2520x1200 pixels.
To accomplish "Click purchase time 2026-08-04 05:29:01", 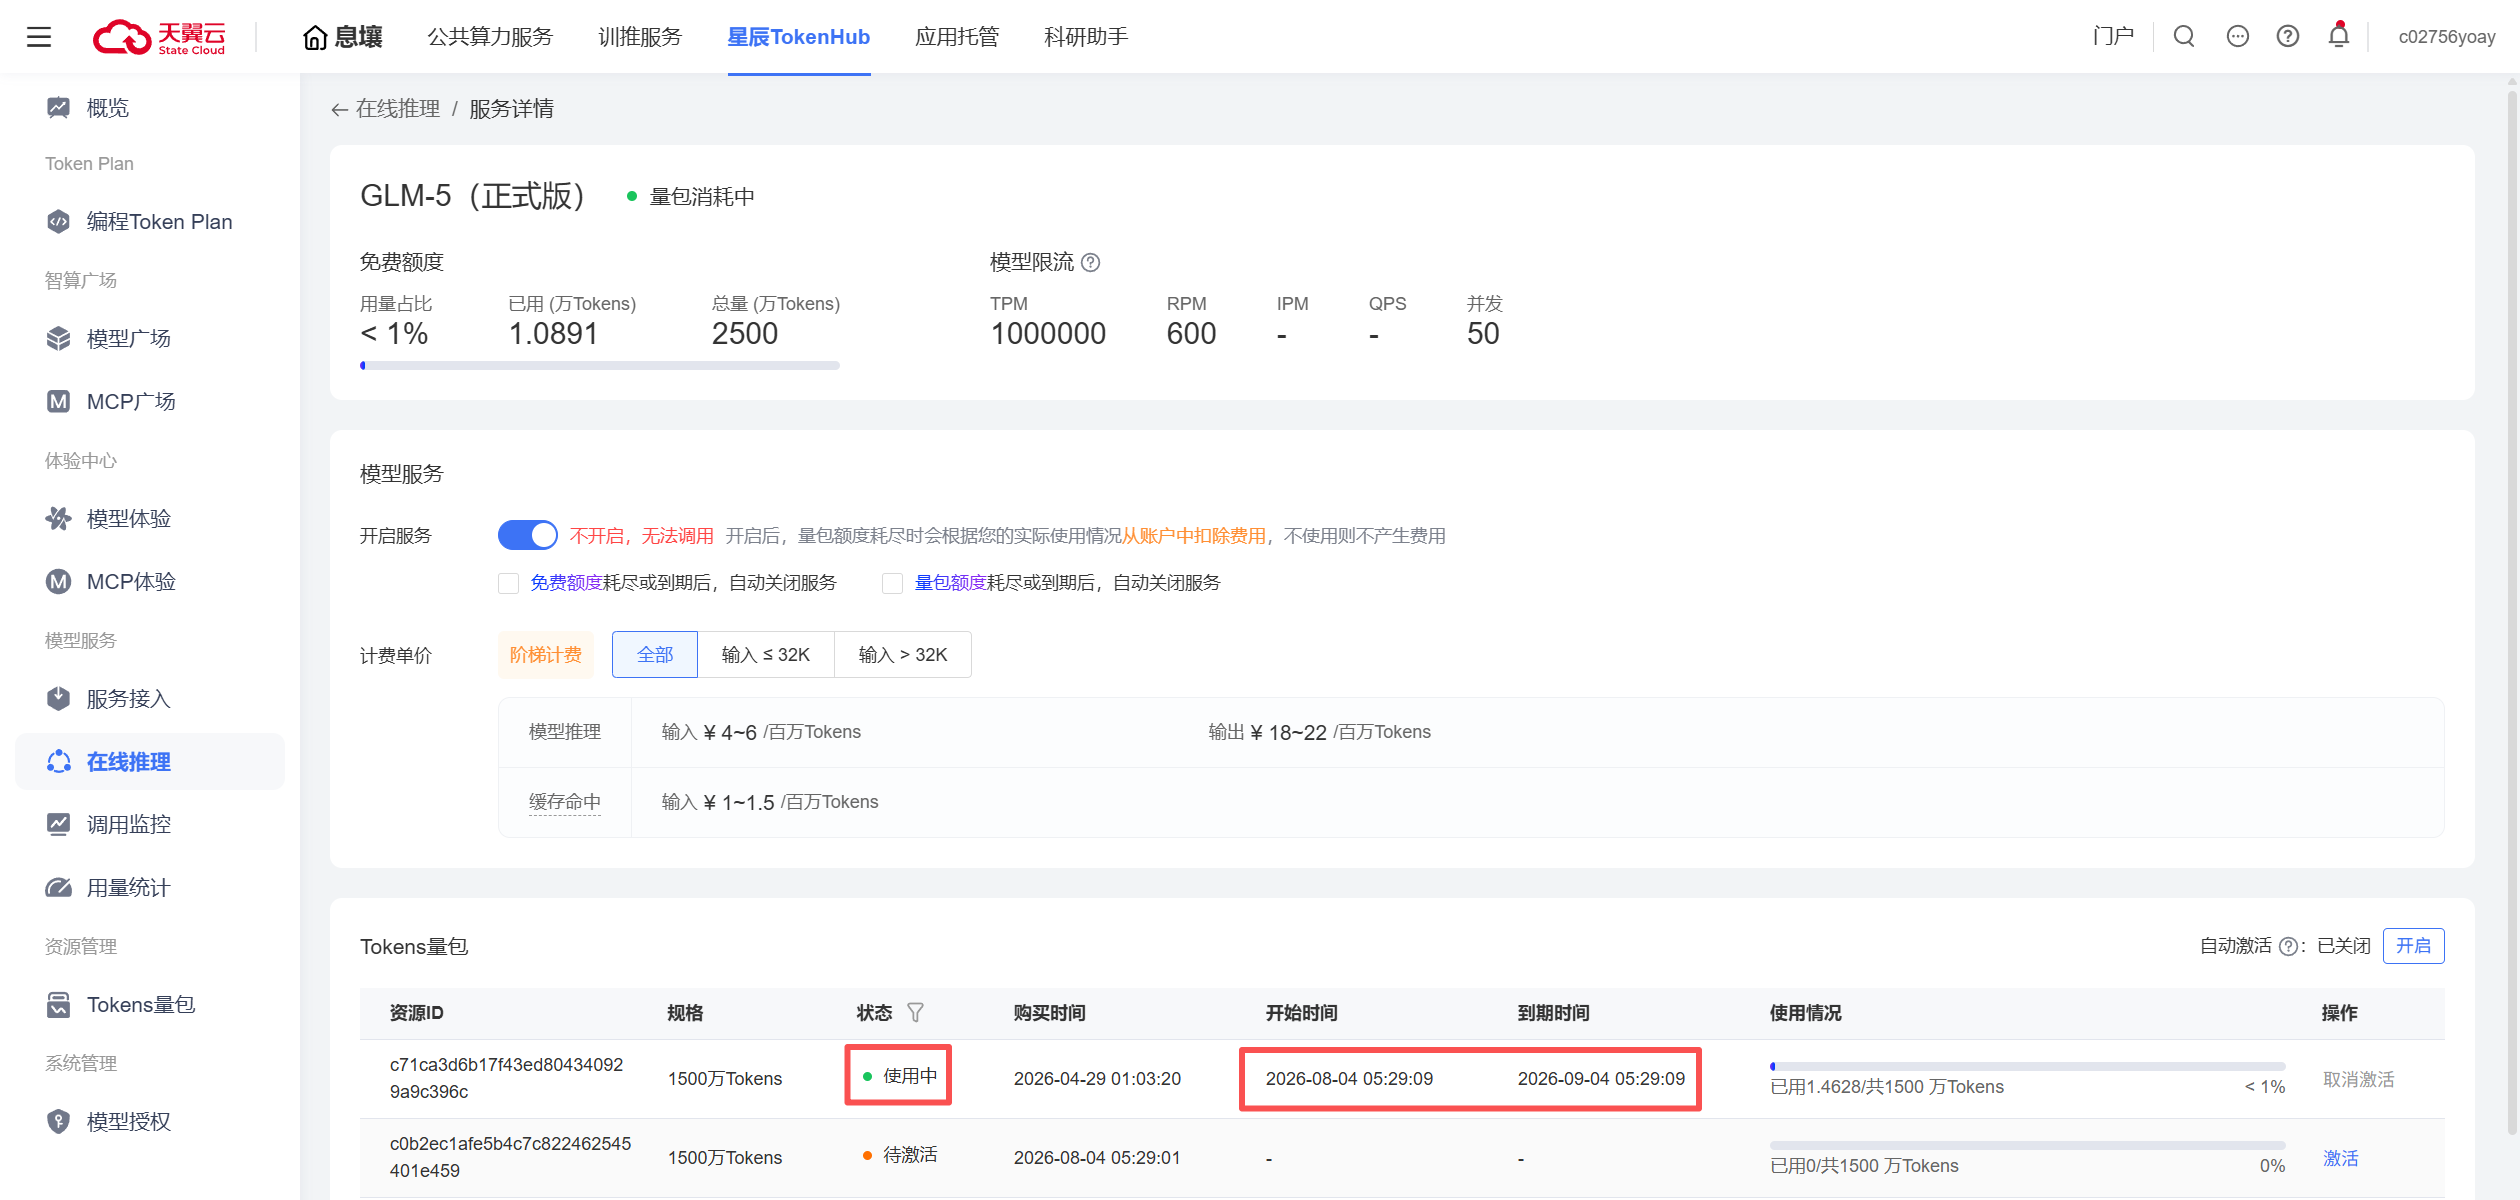I will pyautogui.click(x=1097, y=1158).
